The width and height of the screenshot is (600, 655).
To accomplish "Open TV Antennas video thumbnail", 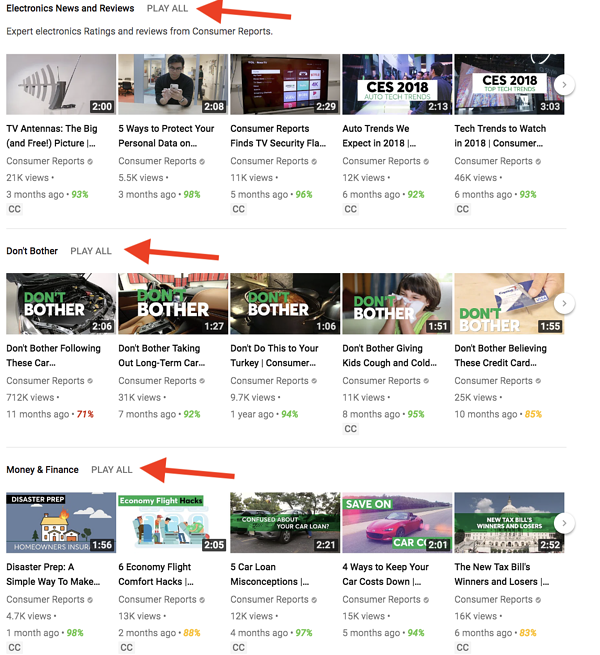I will [61, 84].
